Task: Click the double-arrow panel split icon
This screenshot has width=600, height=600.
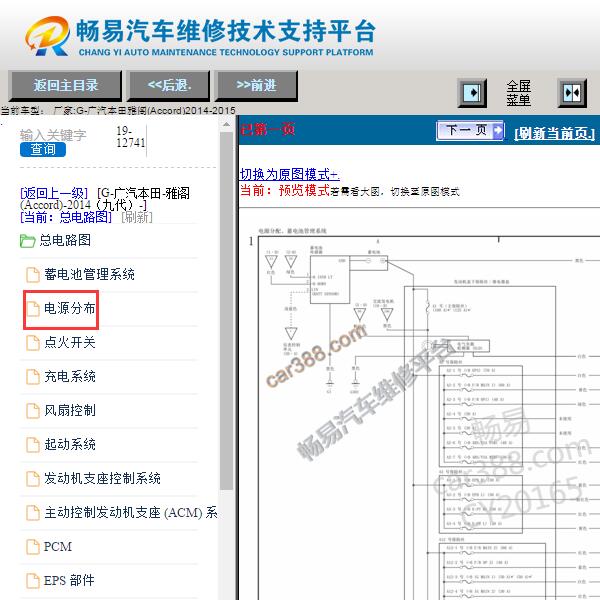Action: pyautogui.click(x=572, y=93)
